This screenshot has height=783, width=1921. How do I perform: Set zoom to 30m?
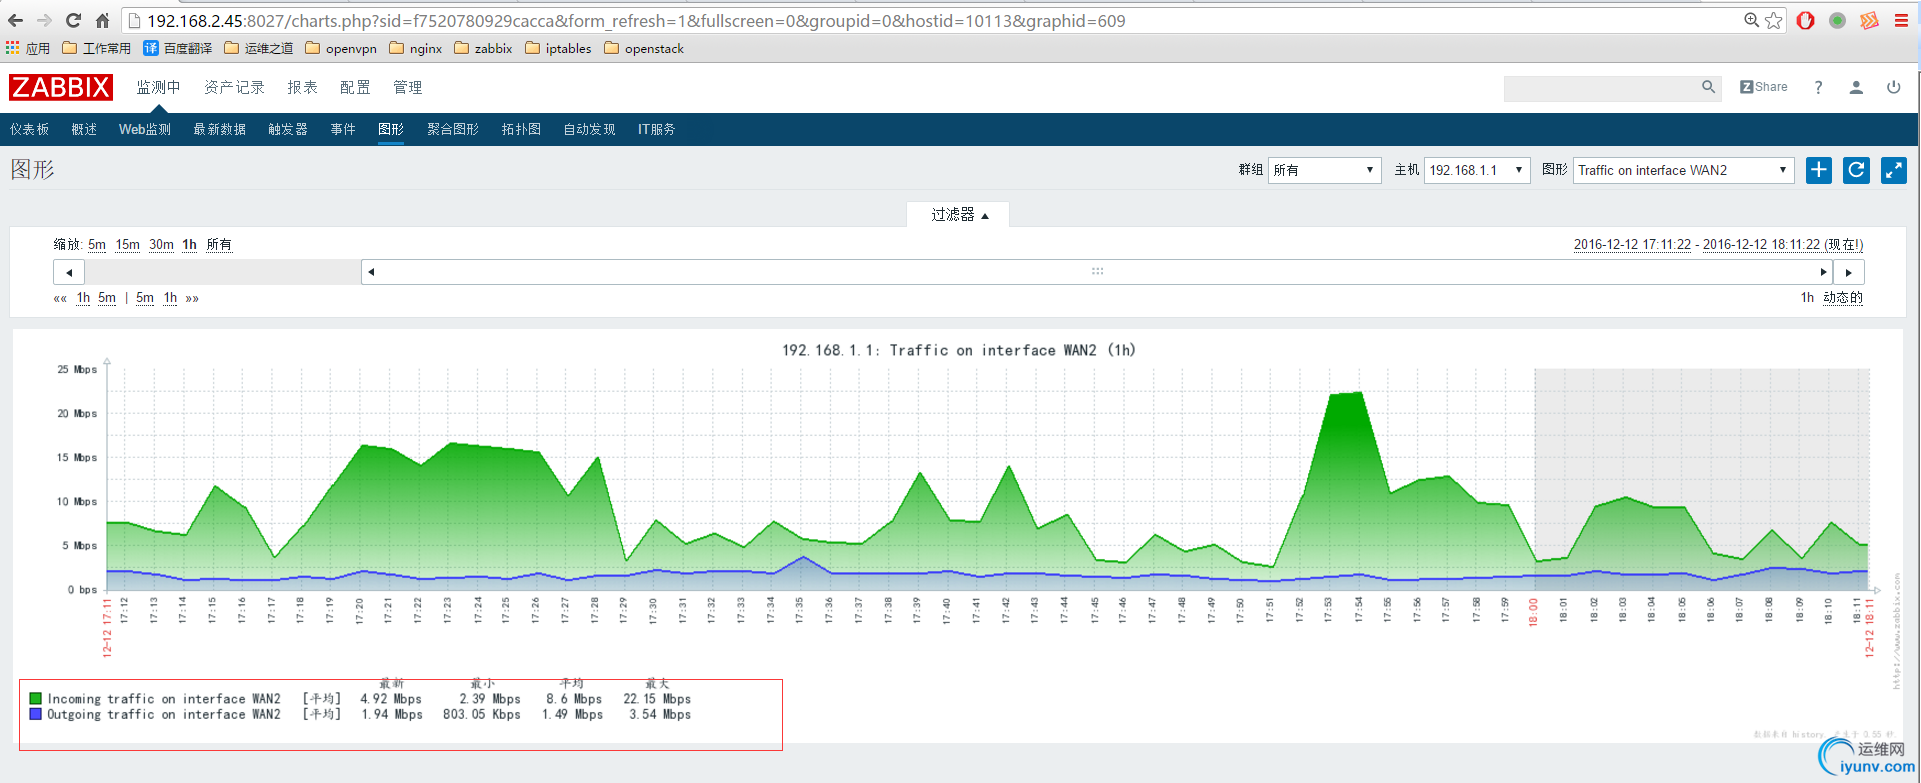[161, 245]
